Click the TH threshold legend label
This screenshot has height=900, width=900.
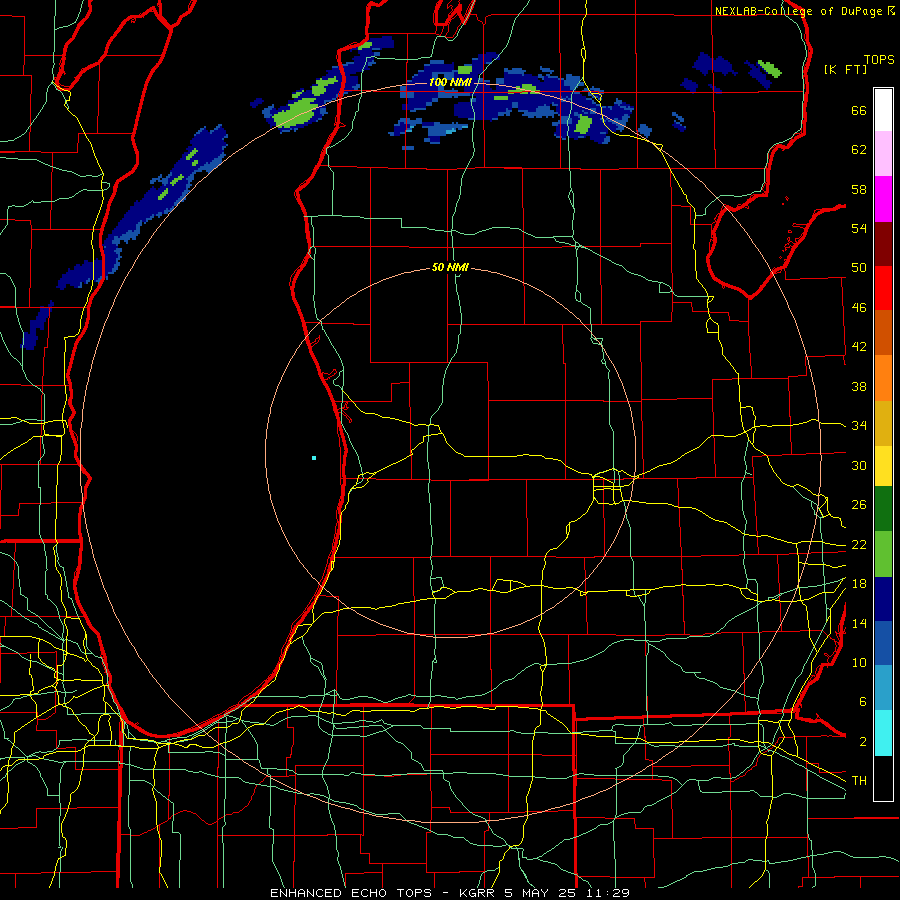click(x=859, y=781)
